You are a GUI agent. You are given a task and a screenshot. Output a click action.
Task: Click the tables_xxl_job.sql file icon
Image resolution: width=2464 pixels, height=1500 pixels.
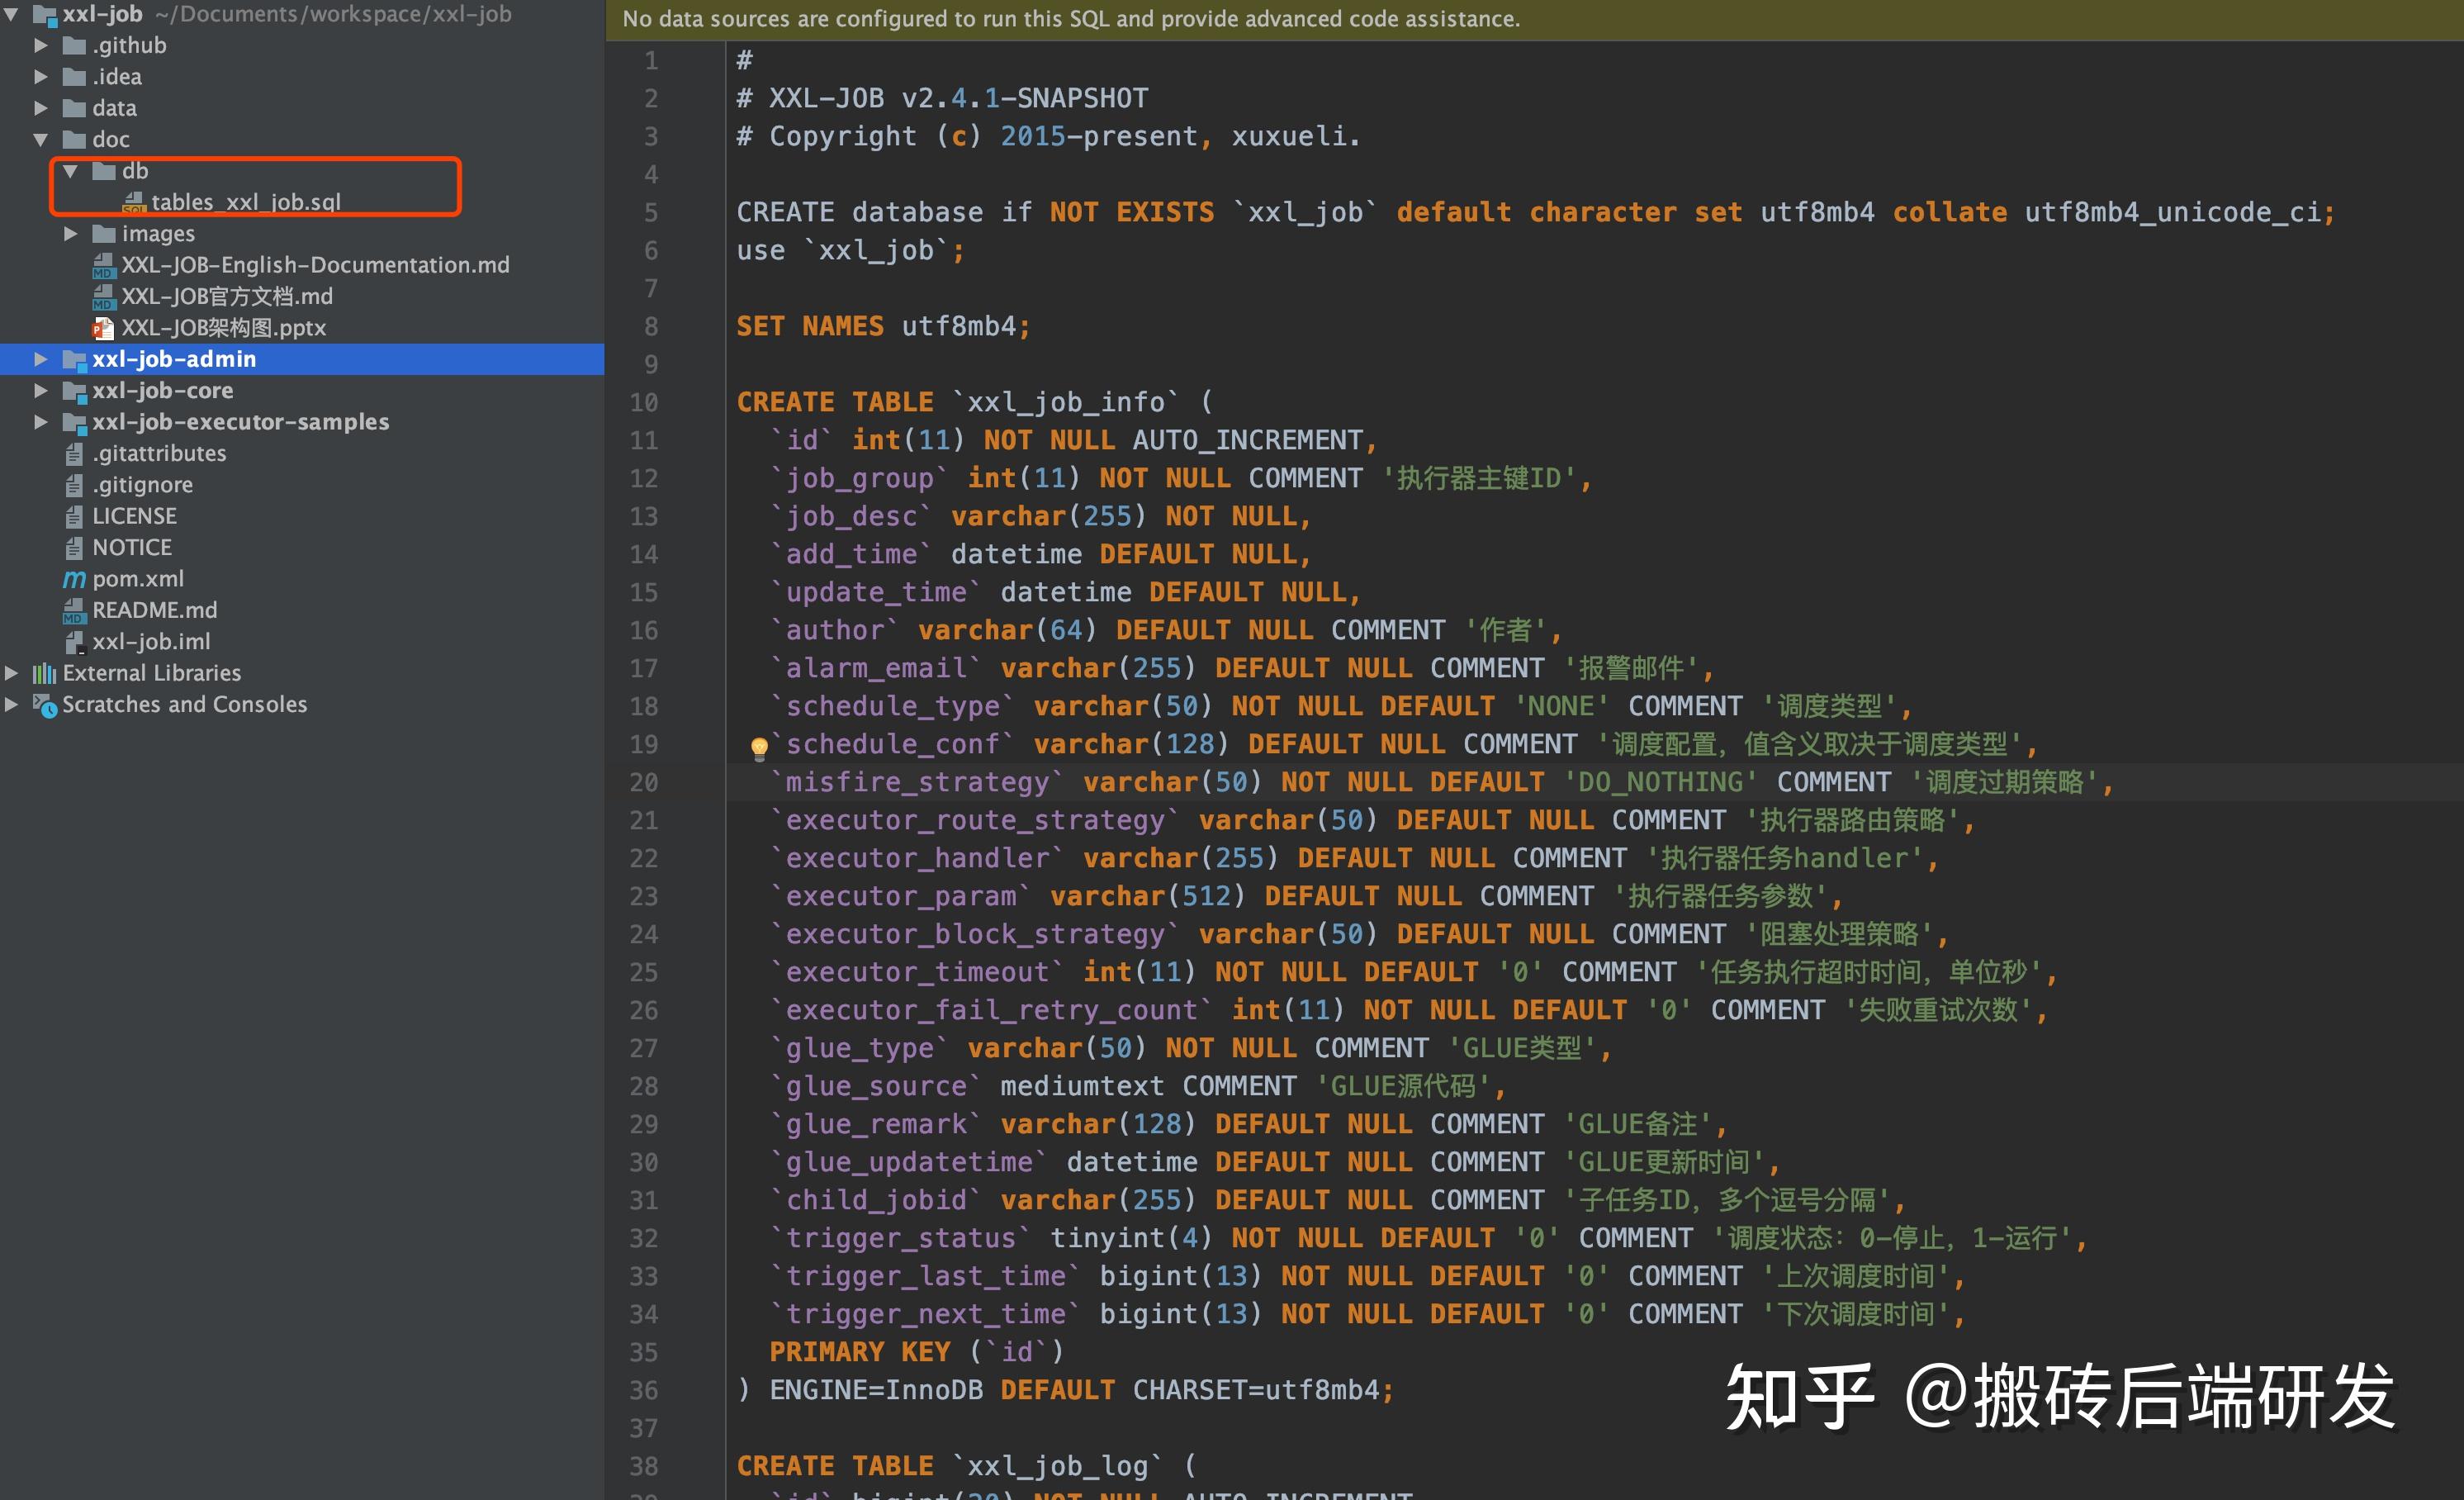pos(134,203)
